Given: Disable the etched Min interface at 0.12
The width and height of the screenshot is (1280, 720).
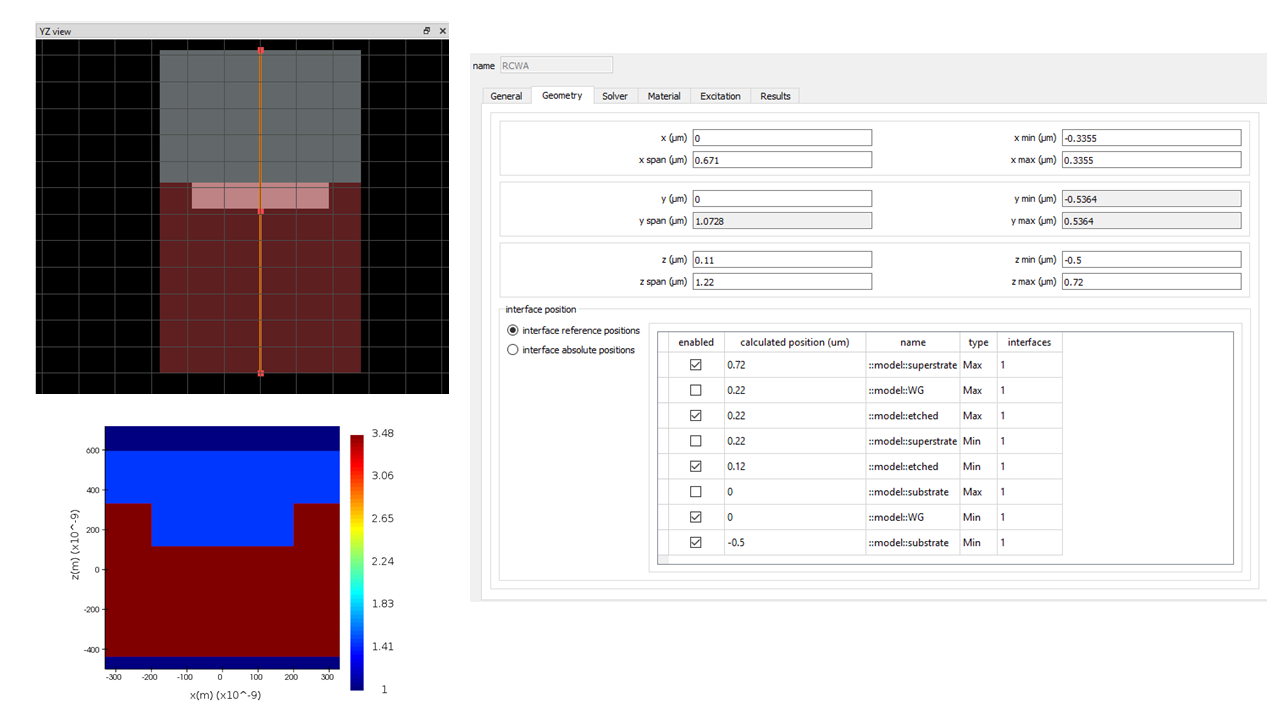Looking at the screenshot, I should [x=696, y=466].
